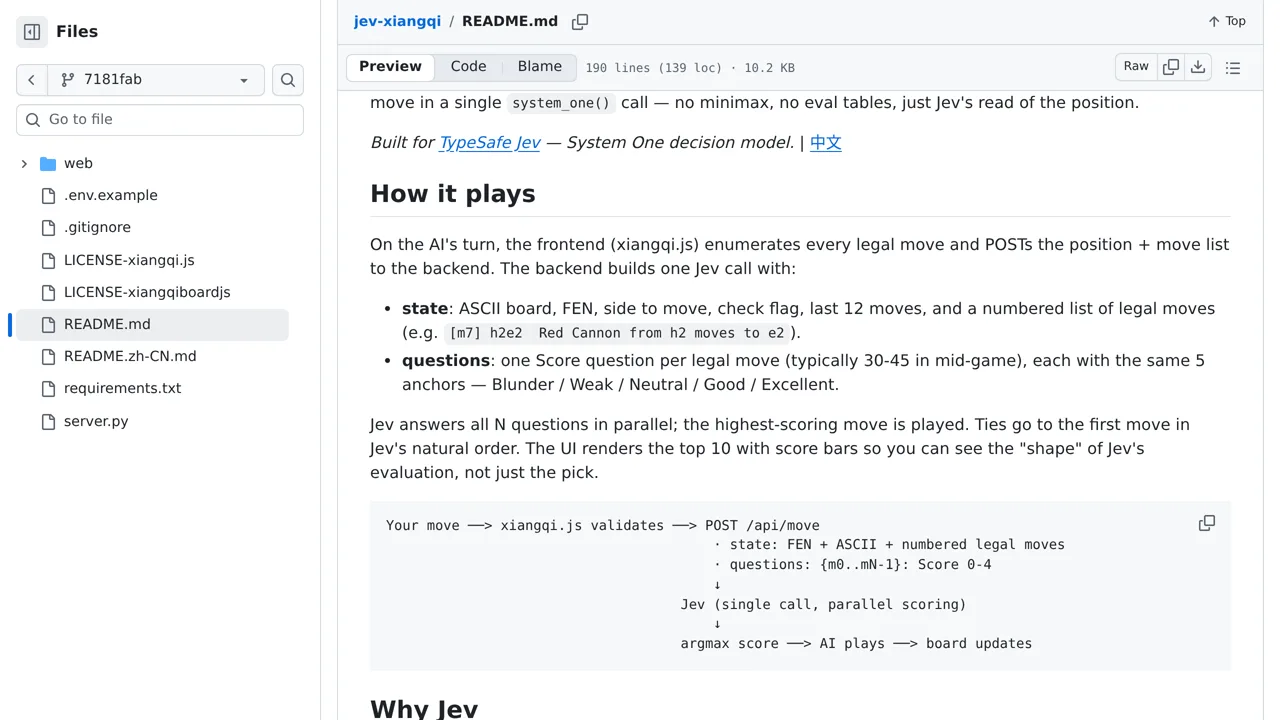Open server.py in the file tree

(96, 421)
